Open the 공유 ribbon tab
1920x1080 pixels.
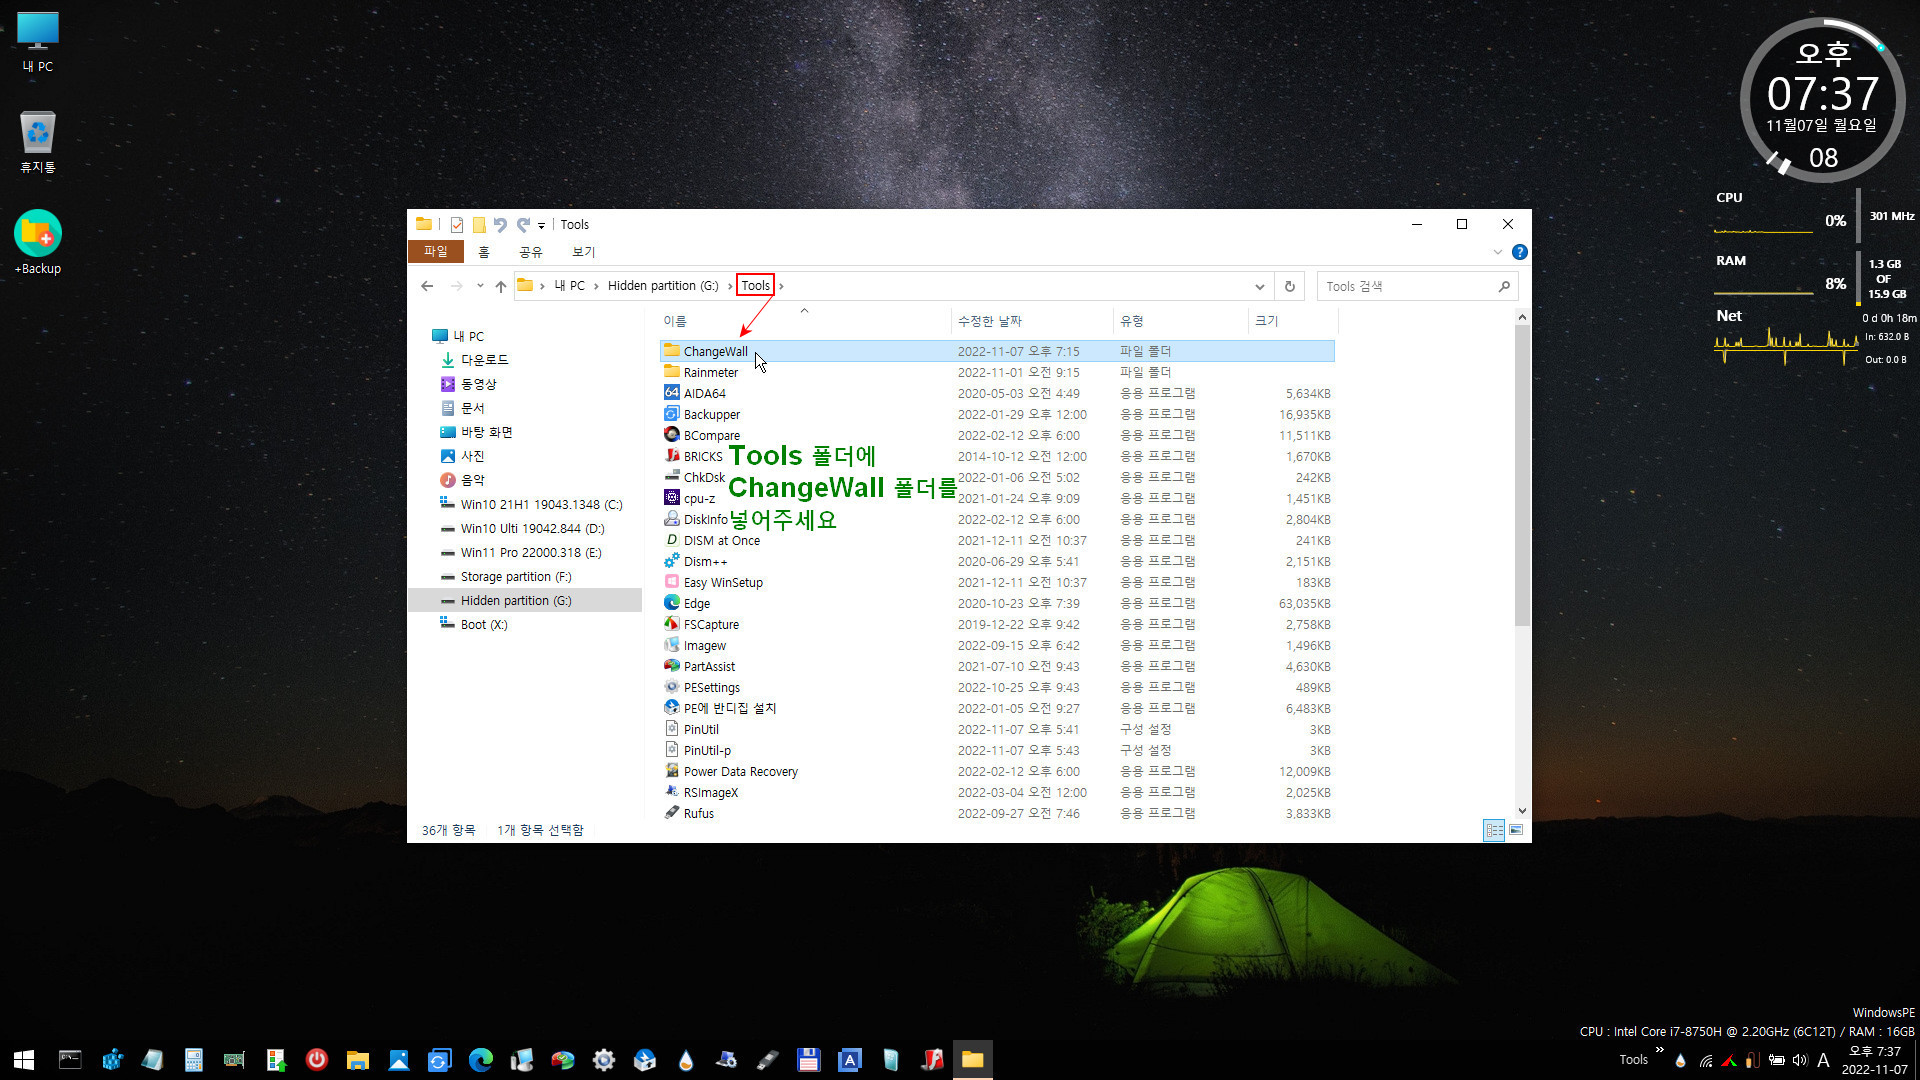click(x=530, y=252)
